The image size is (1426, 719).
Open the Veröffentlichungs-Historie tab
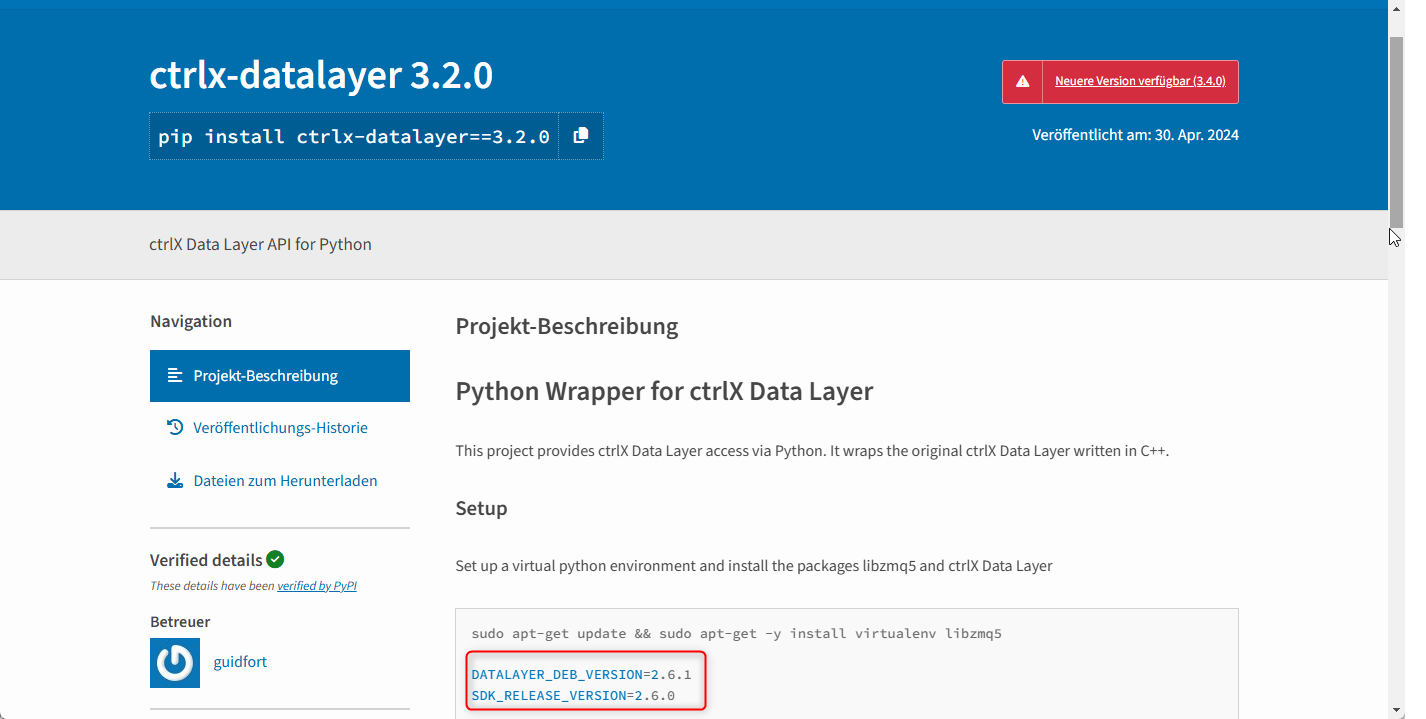pos(280,428)
